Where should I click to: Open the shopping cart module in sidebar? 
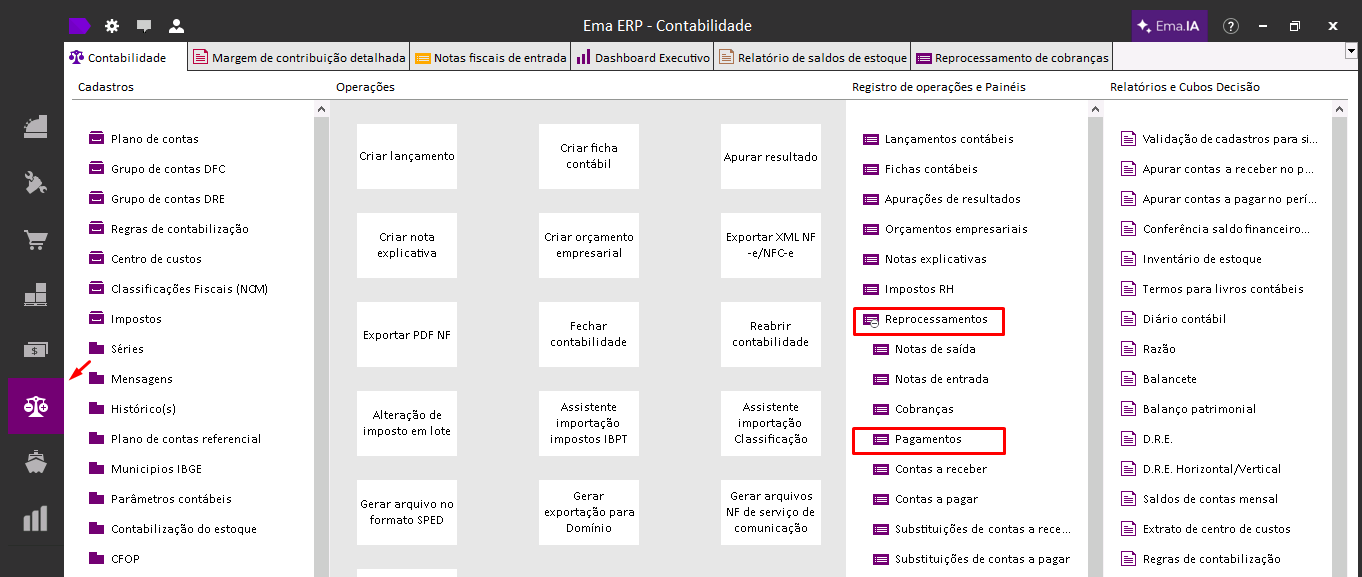click(x=35, y=240)
